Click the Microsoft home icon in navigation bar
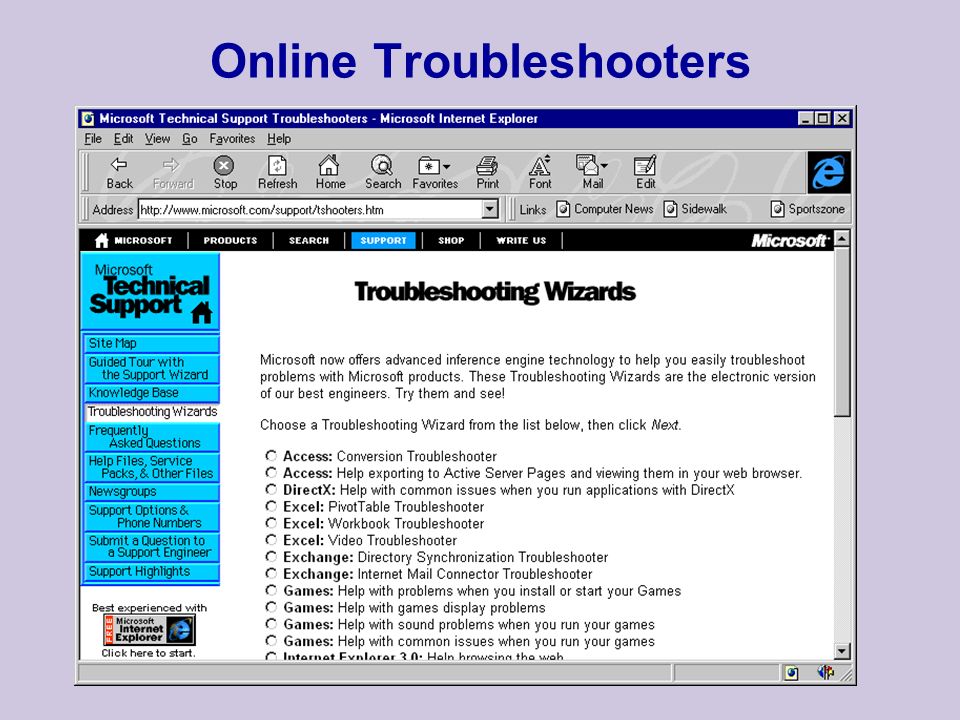 coord(102,241)
